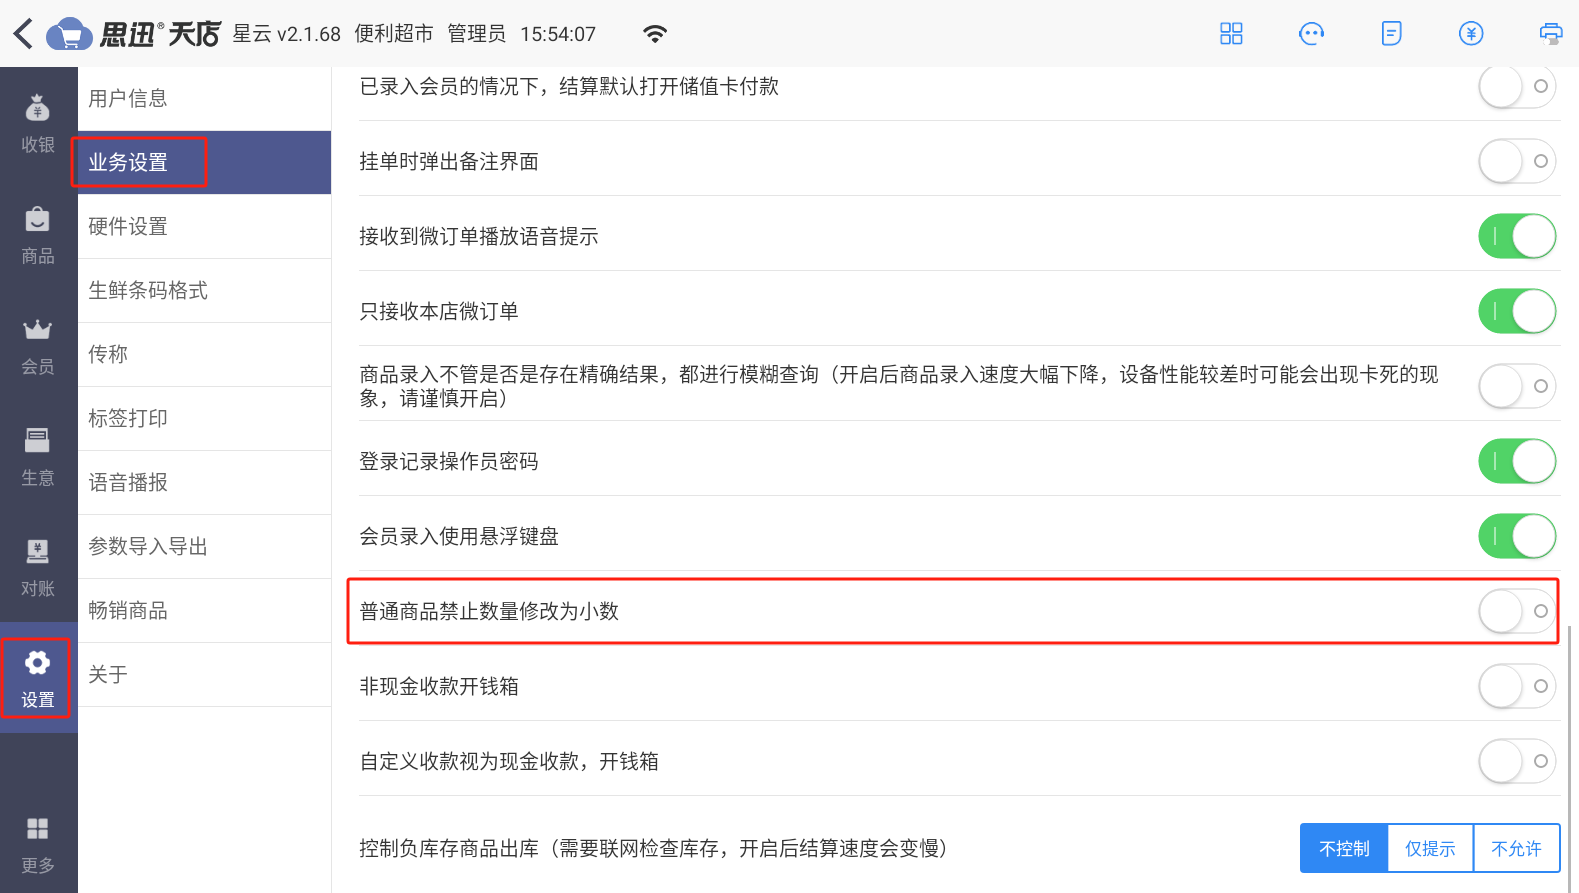Enable 普通商品禁止数量修改为小数 toggle
The height and width of the screenshot is (893, 1579).
pos(1517,611)
